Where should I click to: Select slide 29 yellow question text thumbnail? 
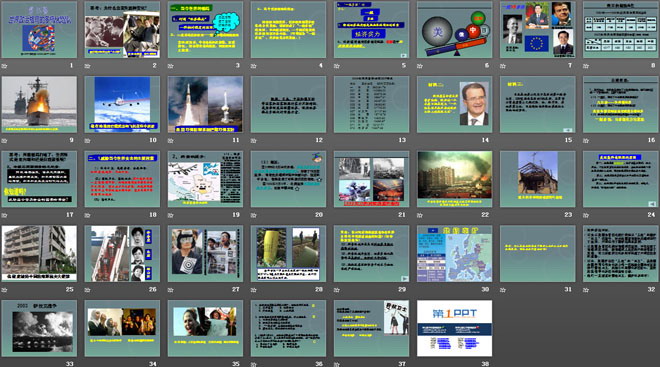pyautogui.click(x=371, y=253)
